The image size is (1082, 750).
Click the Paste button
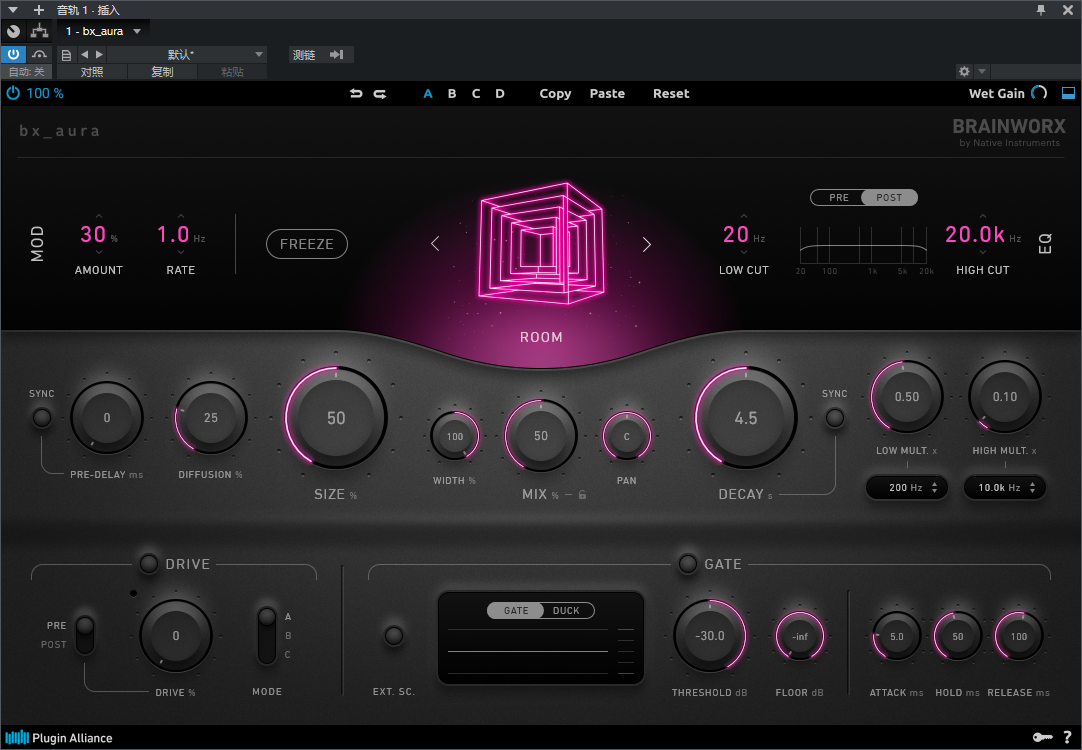[x=607, y=94]
